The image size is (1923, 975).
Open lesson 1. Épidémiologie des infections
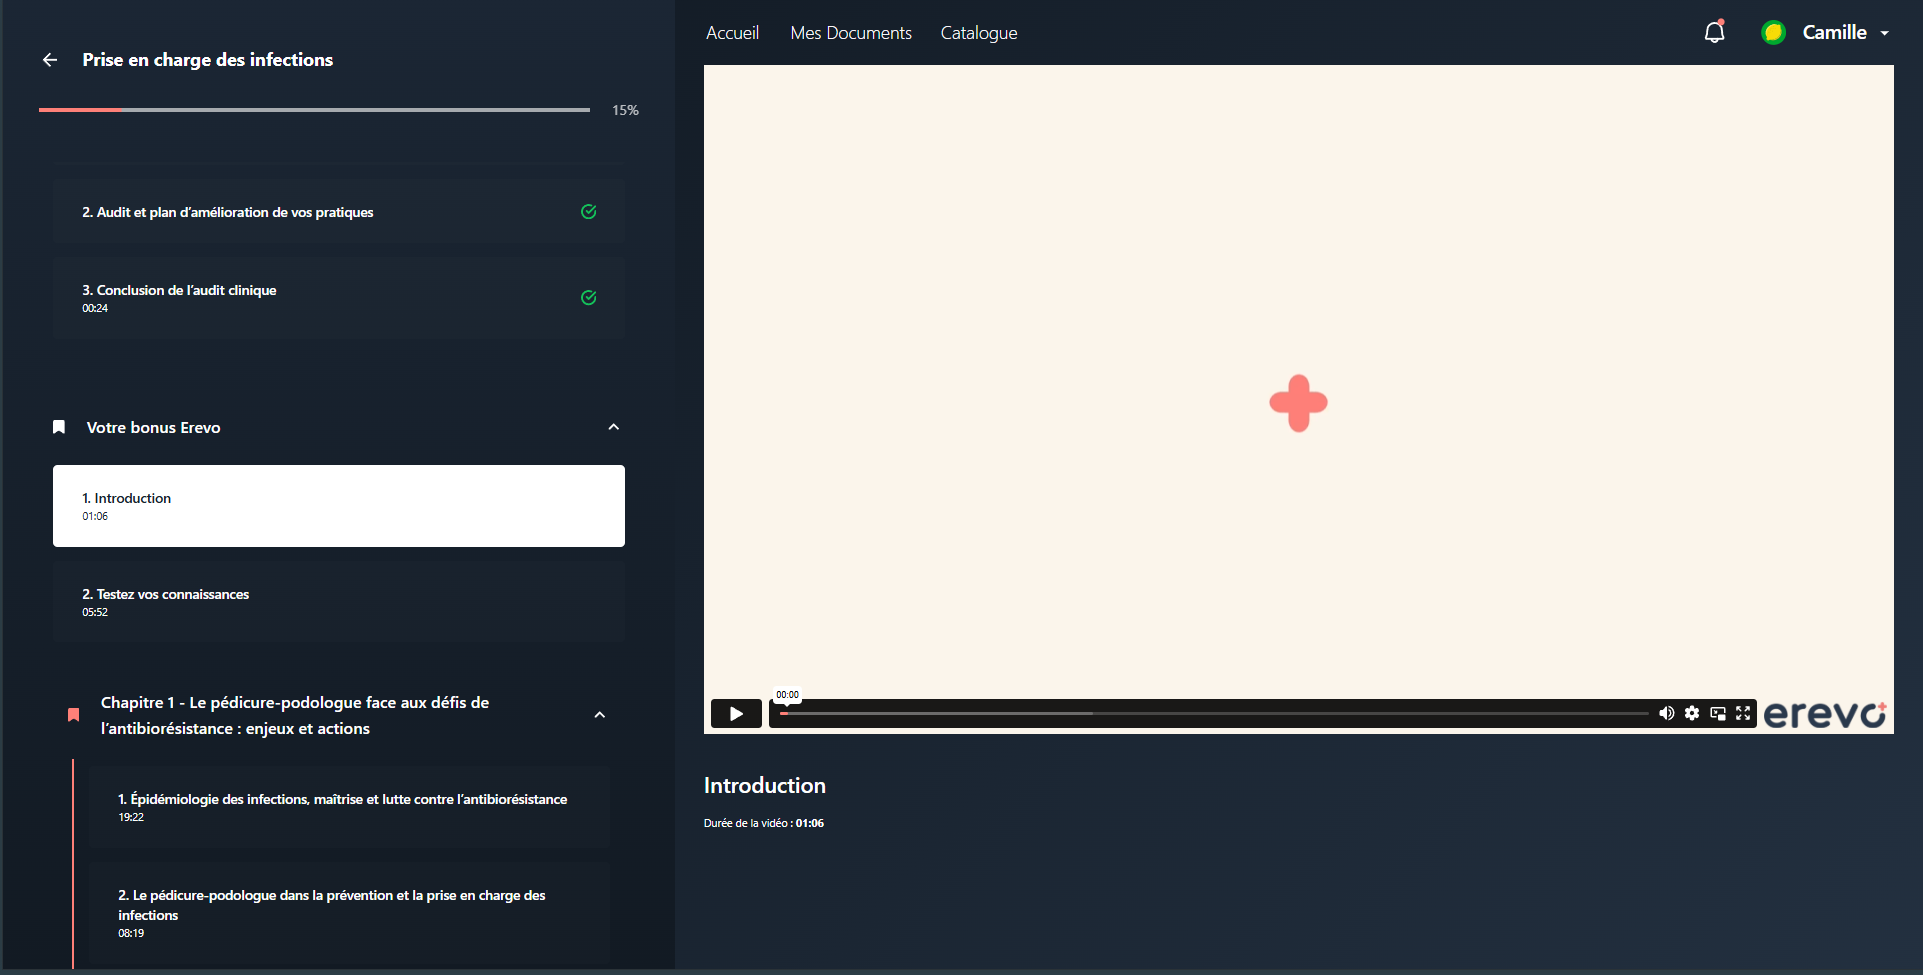(x=349, y=807)
